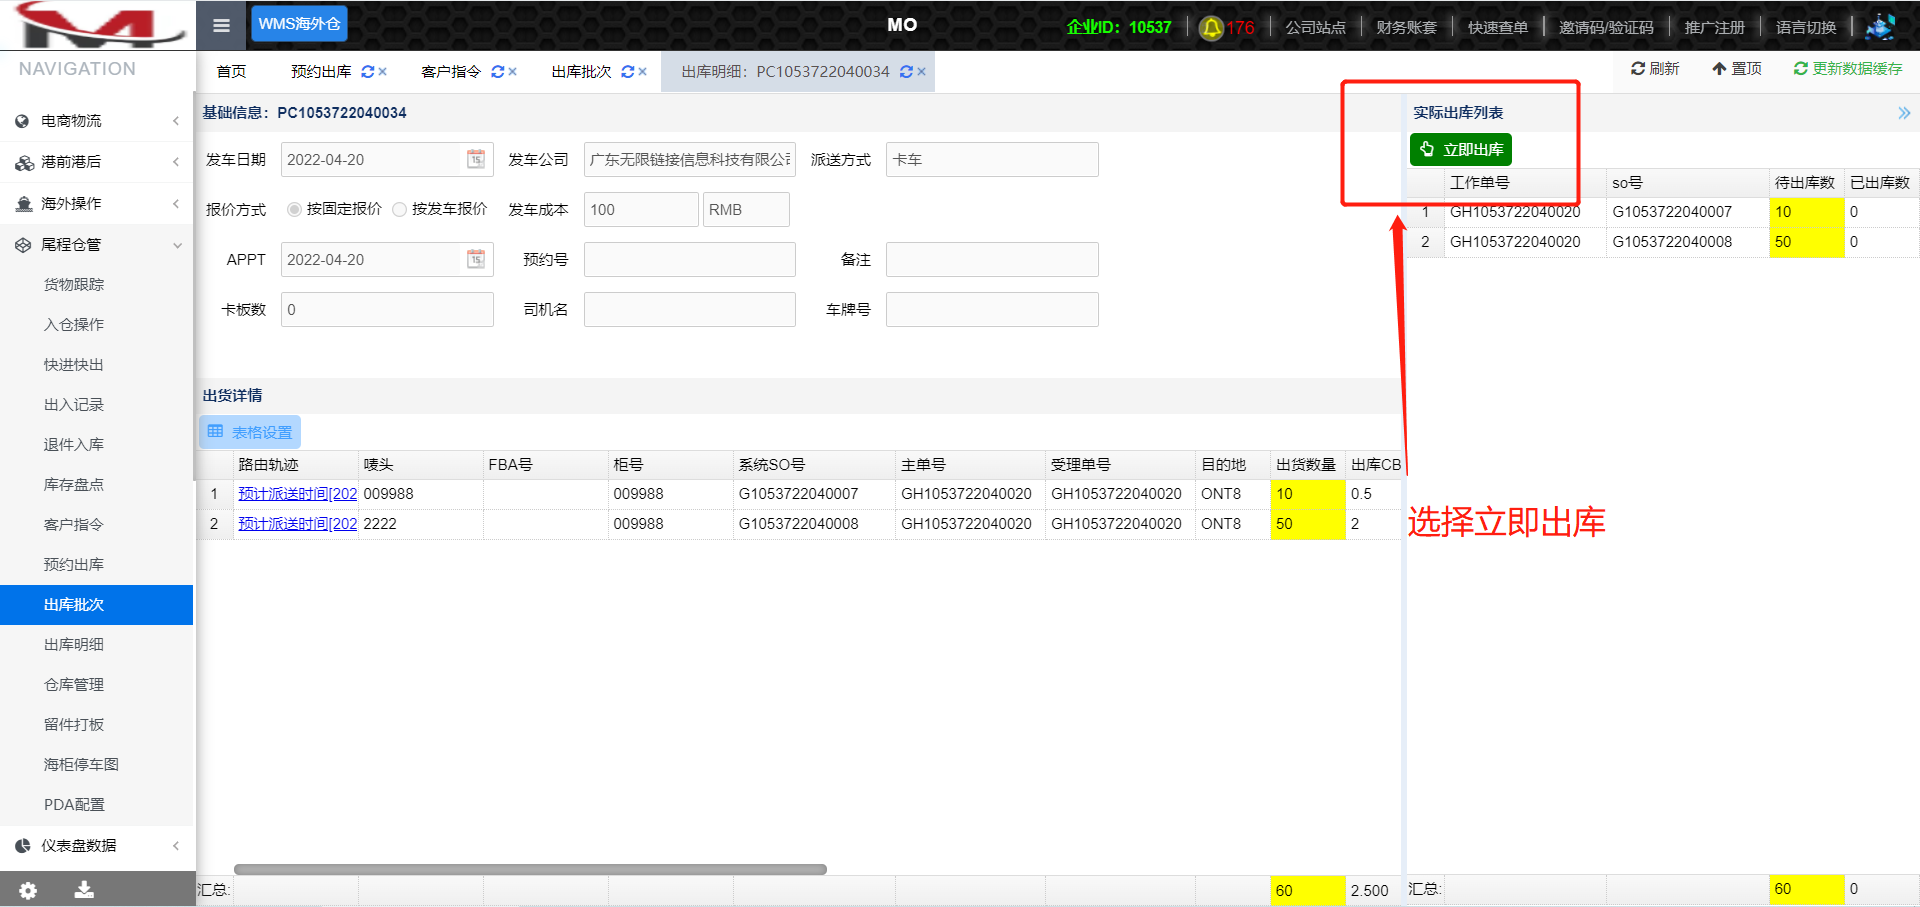Open 预计派送时间 link for 唛头 009988
1920x907 pixels.
297,494
